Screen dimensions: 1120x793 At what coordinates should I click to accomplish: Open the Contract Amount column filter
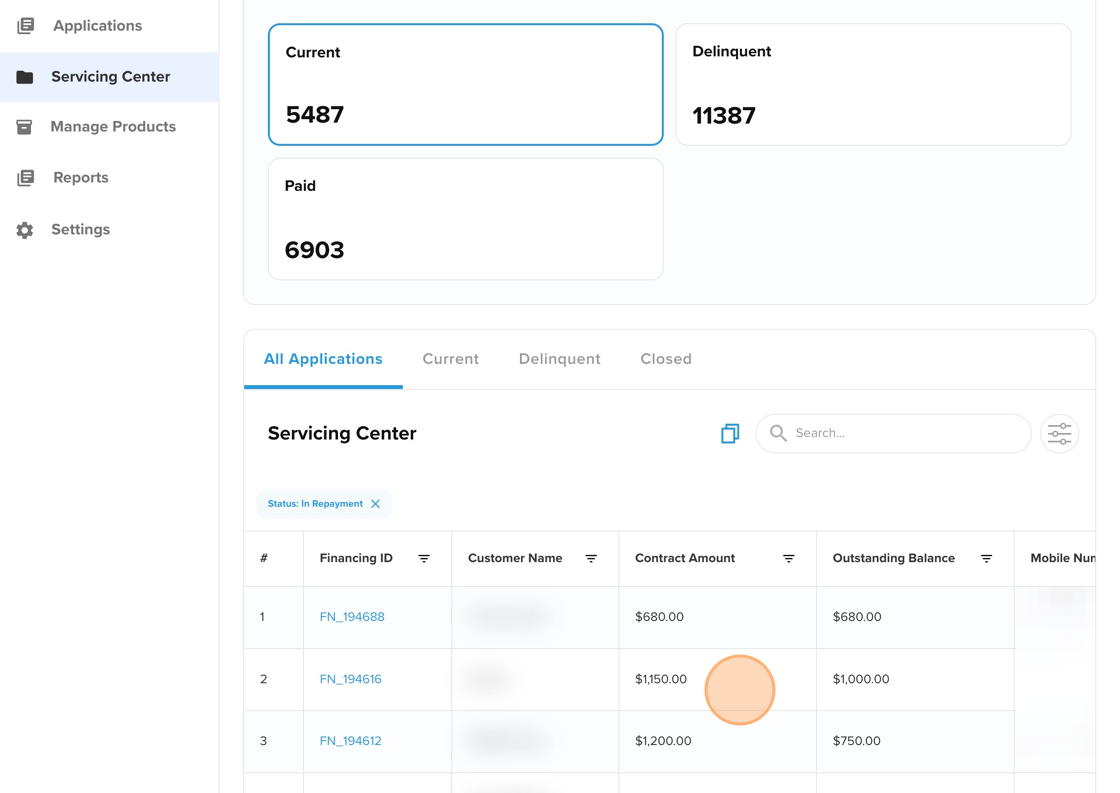[x=789, y=559]
